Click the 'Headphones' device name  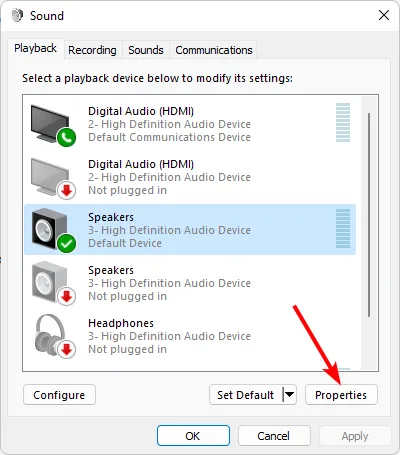[x=121, y=323]
